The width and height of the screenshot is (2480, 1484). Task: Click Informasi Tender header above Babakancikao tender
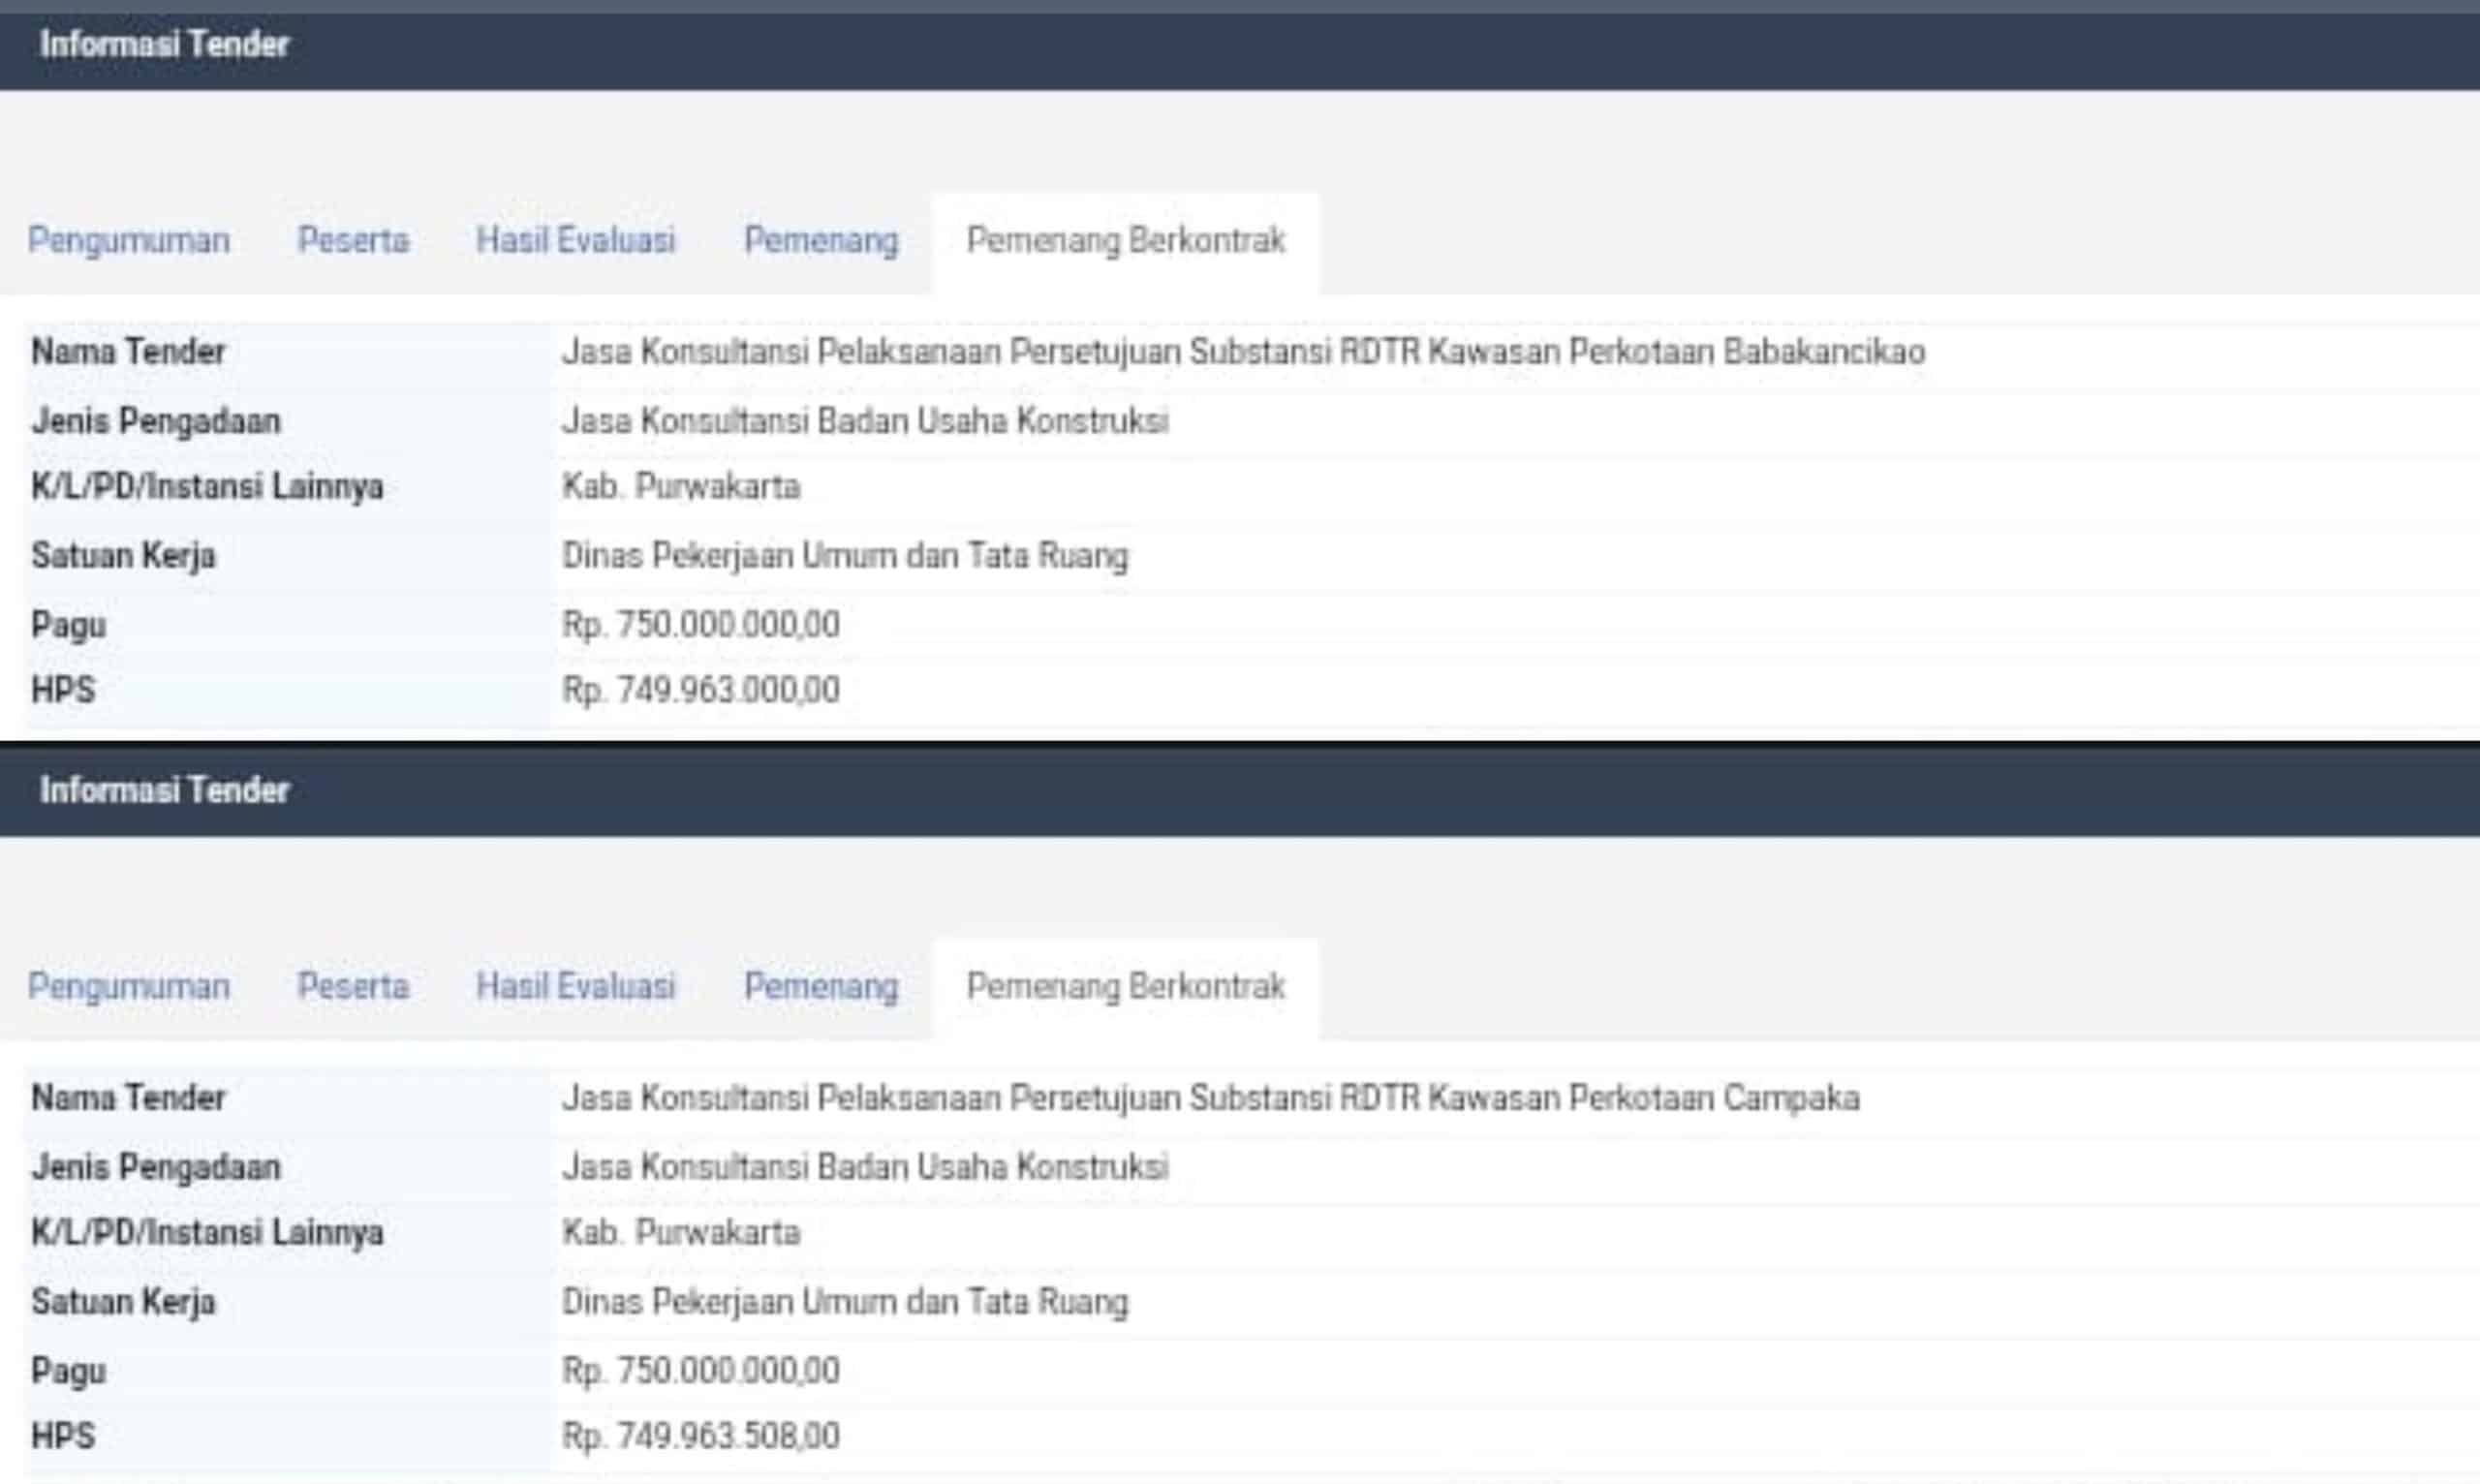165,45
